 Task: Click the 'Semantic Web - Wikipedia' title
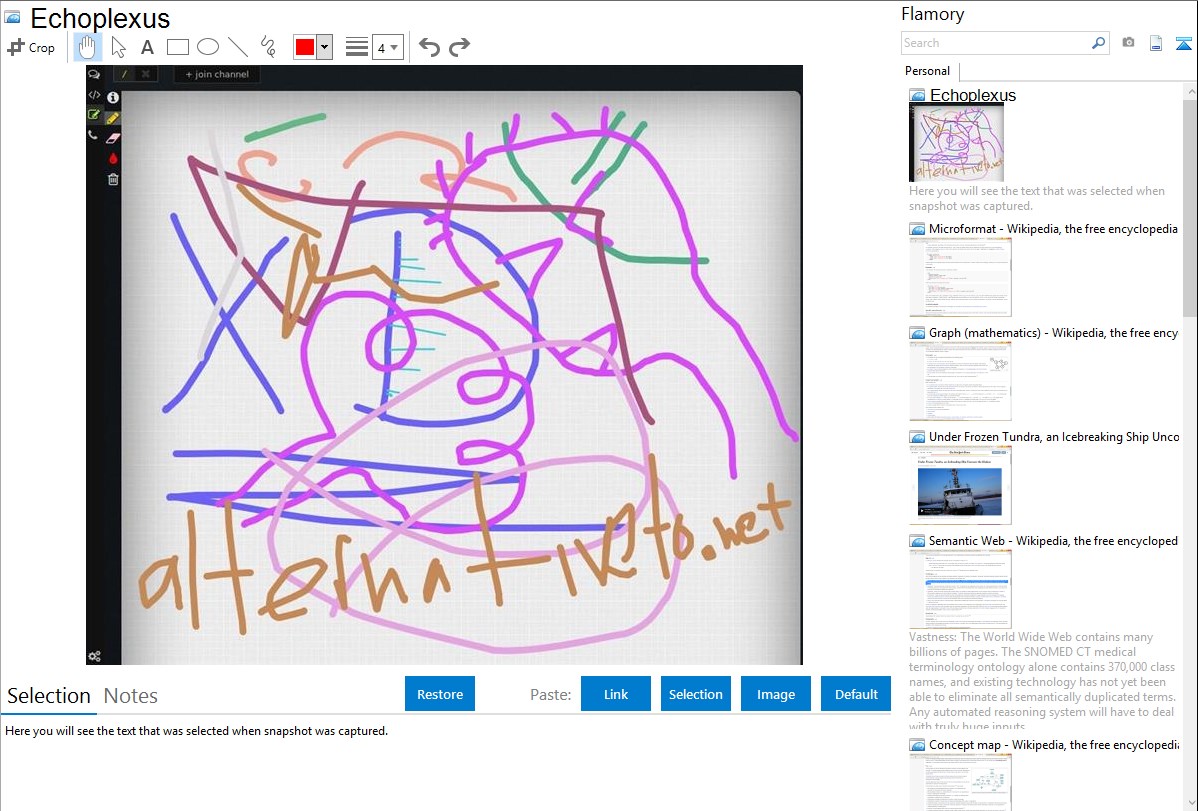(x=1053, y=540)
